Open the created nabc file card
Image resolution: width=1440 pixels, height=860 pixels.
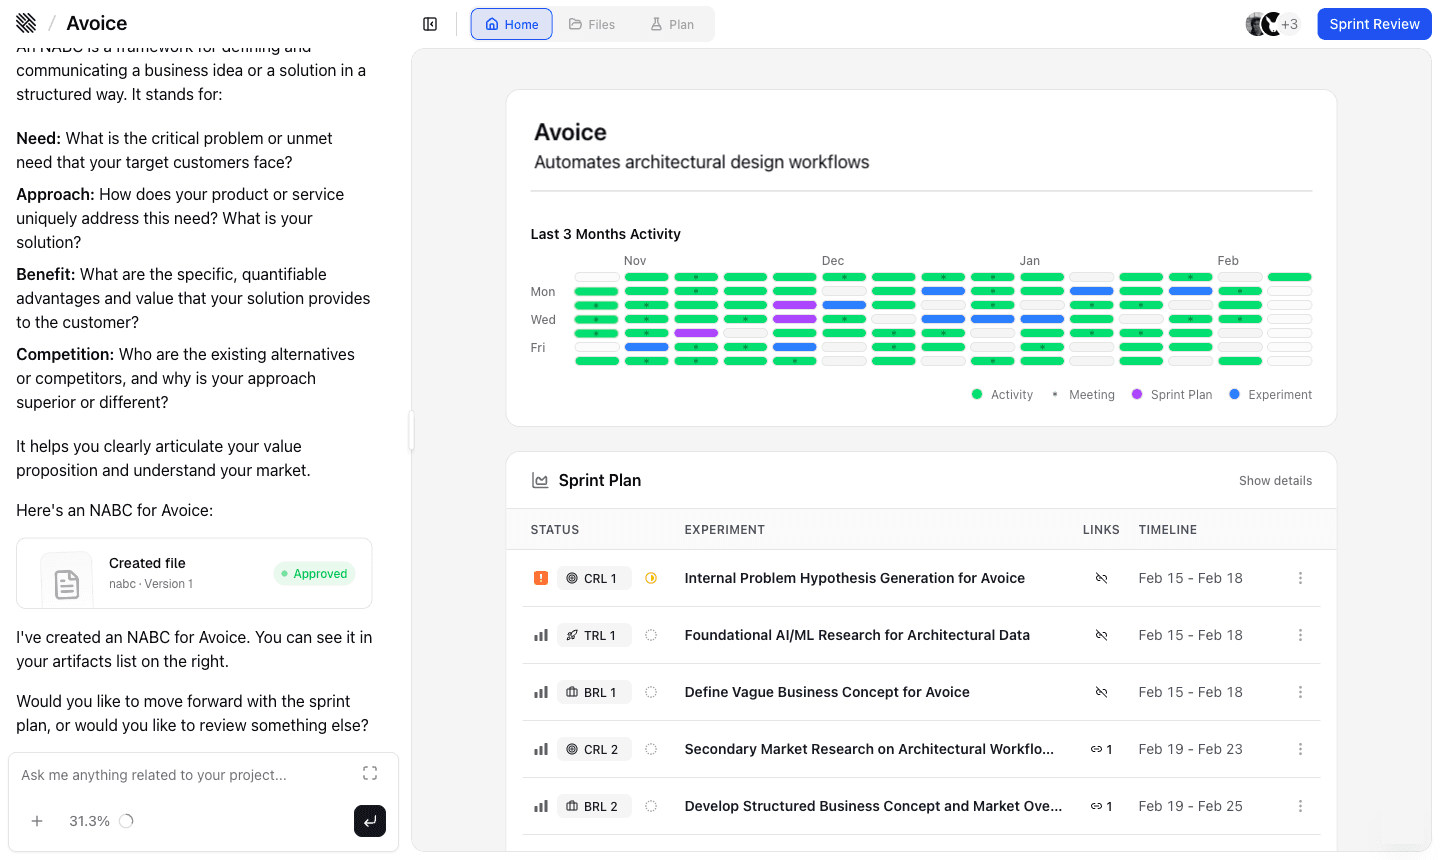(194, 574)
